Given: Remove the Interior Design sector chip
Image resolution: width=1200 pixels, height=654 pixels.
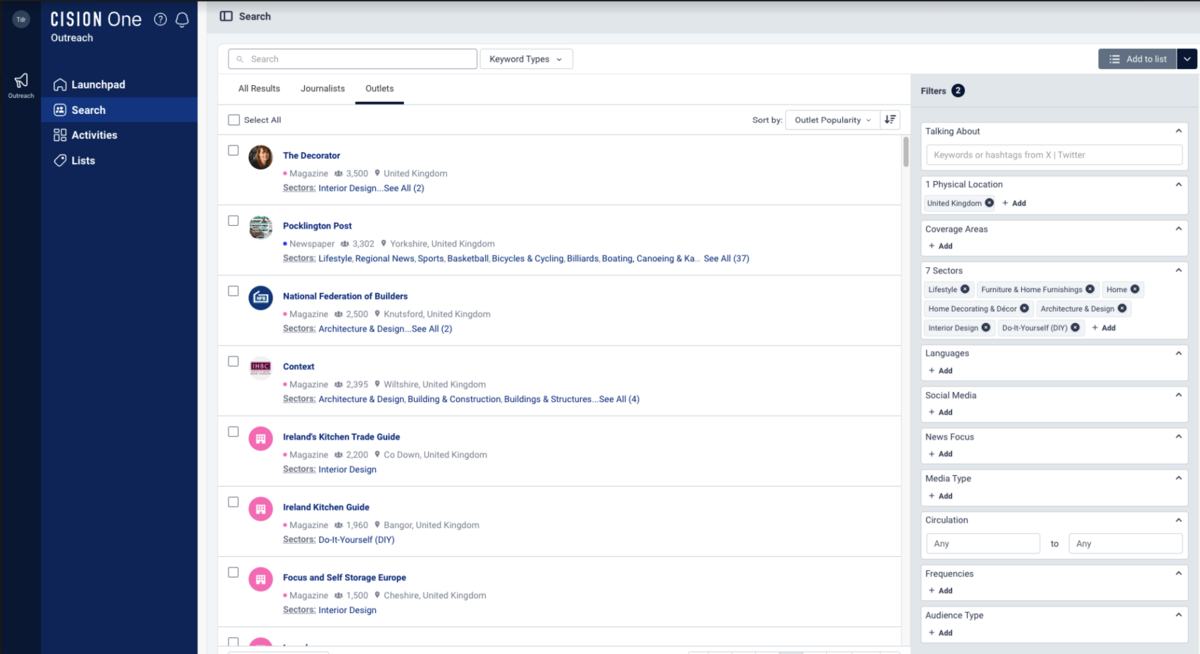Looking at the screenshot, I should [x=986, y=327].
